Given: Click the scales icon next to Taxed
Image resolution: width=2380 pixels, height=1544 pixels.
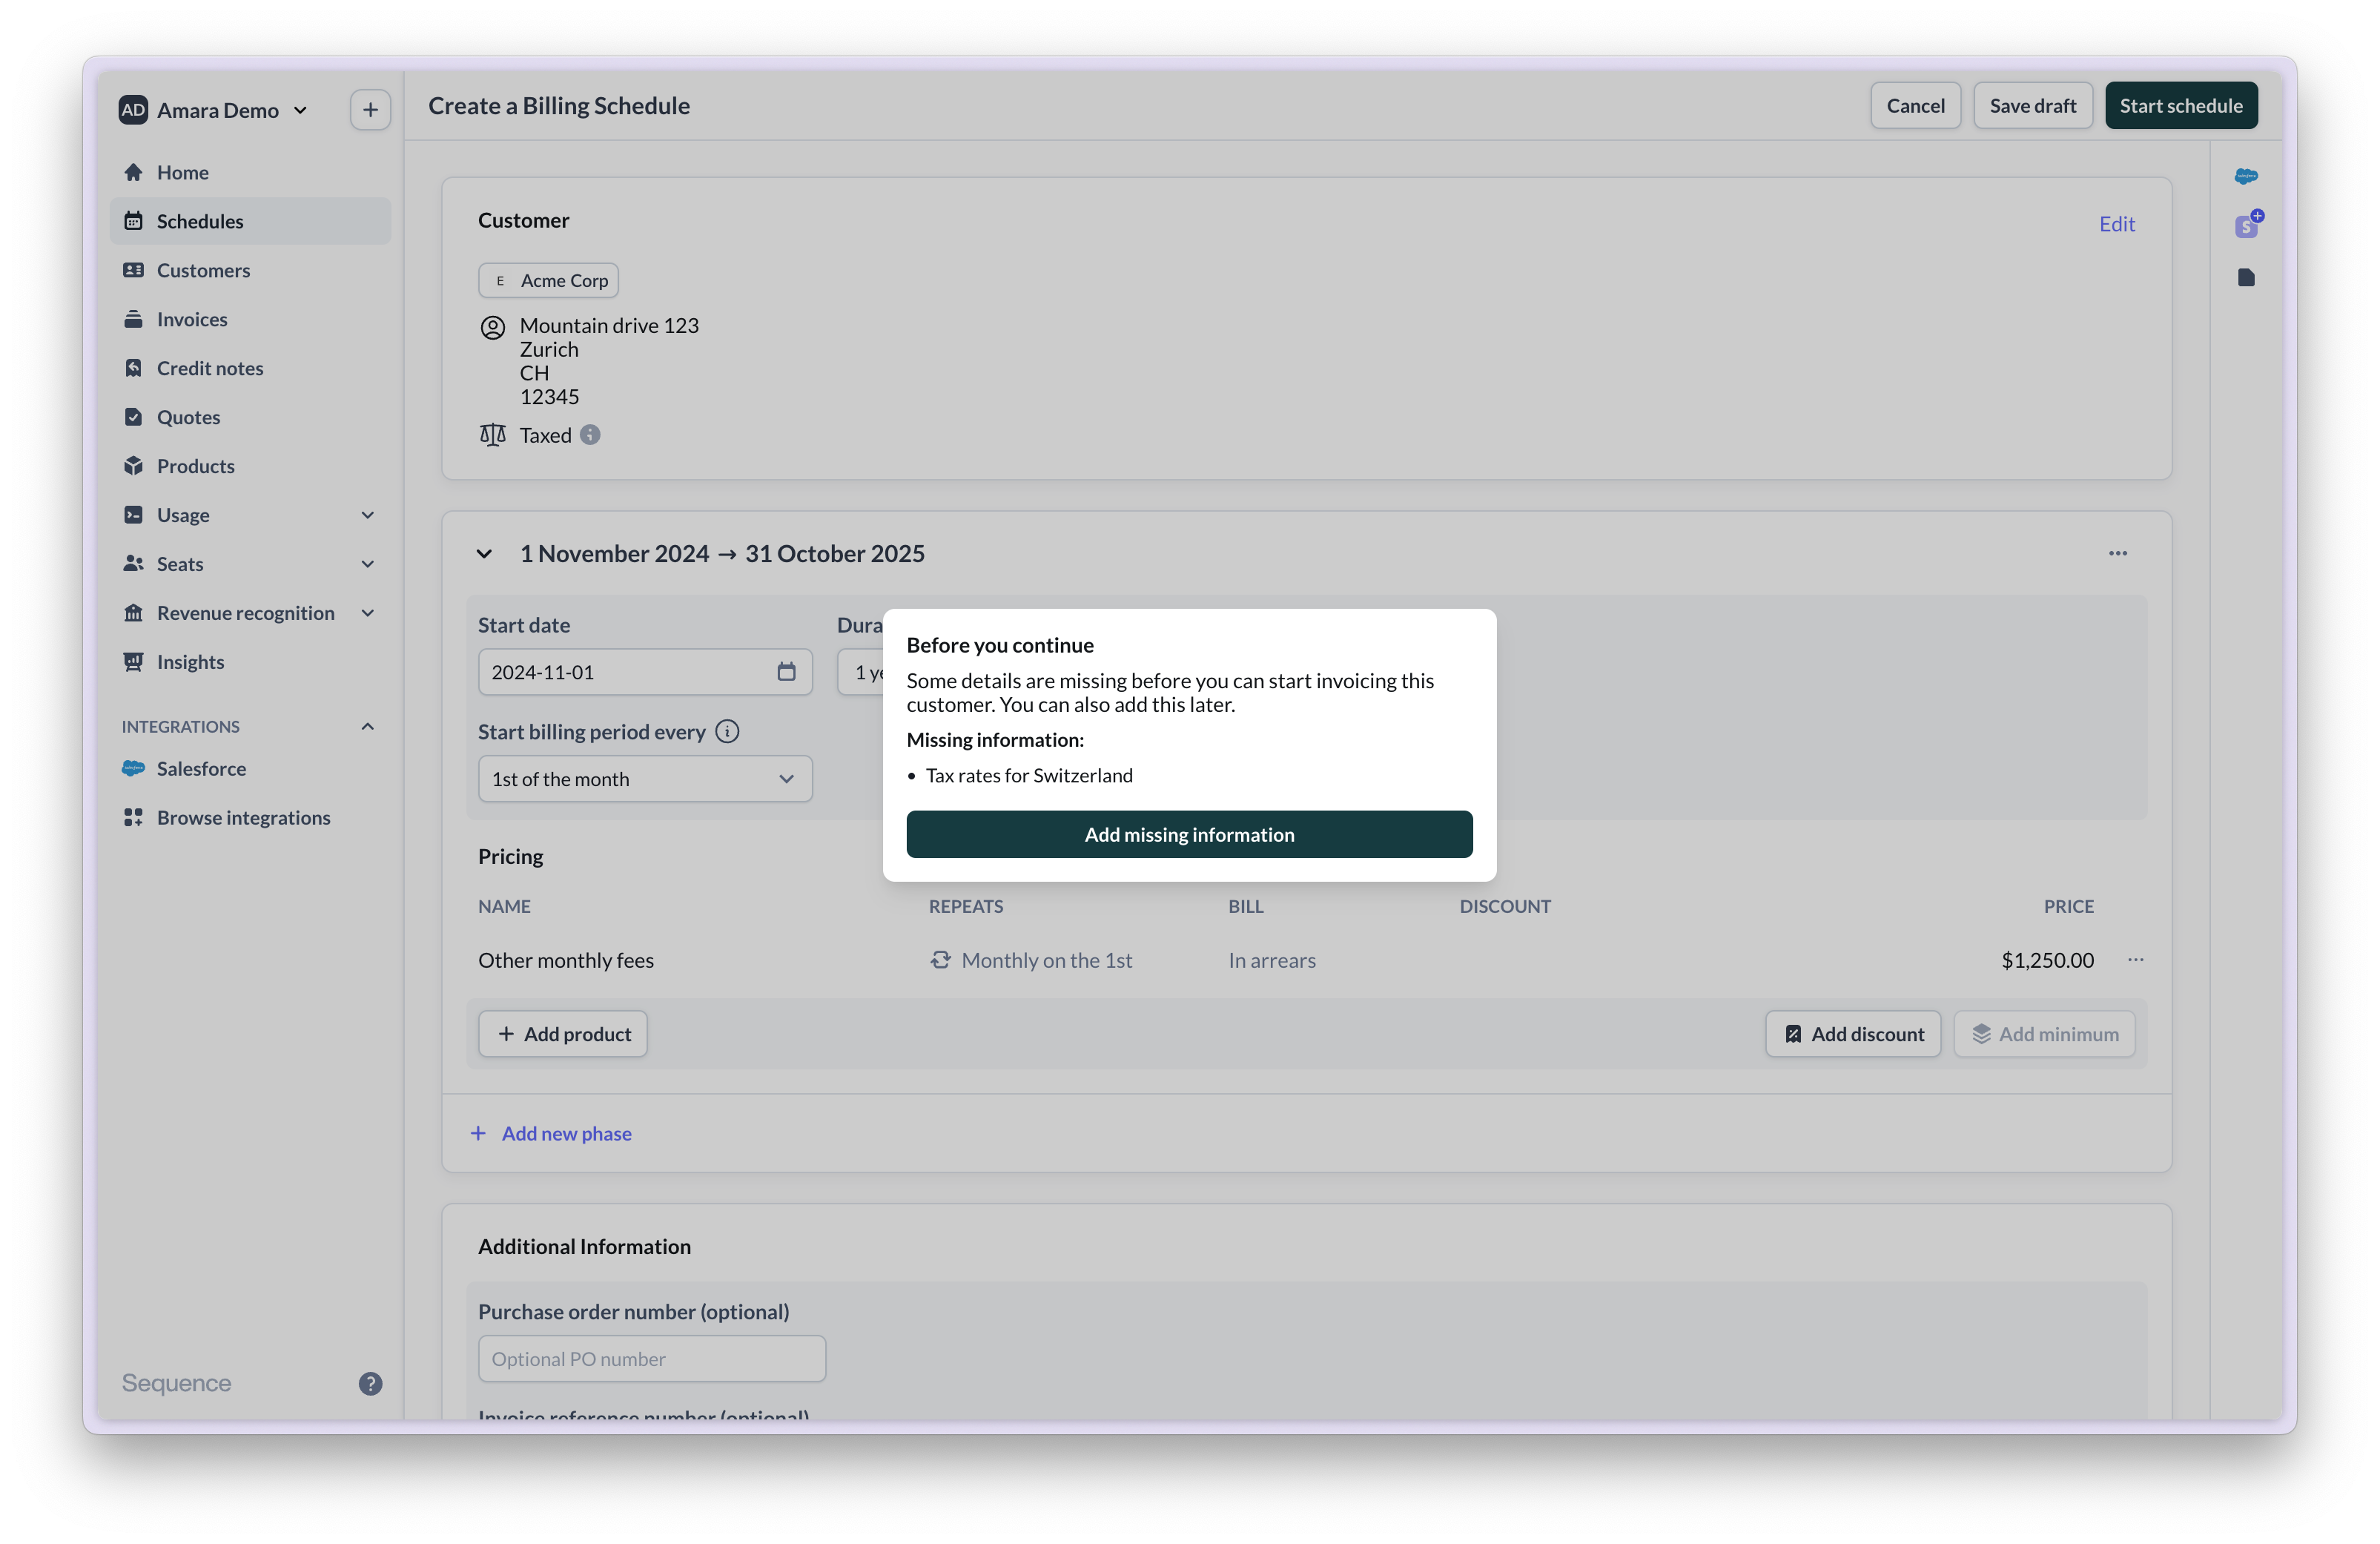Looking at the screenshot, I should tap(492, 434).
